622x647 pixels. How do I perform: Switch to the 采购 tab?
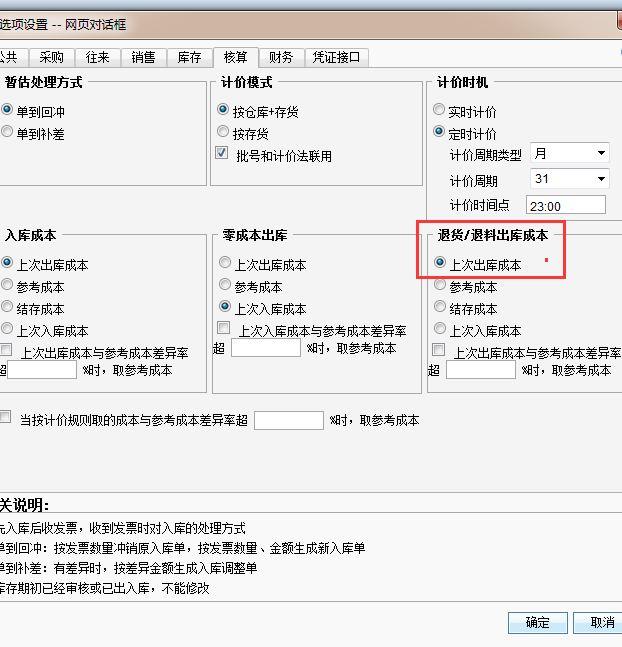click(52, 57)
